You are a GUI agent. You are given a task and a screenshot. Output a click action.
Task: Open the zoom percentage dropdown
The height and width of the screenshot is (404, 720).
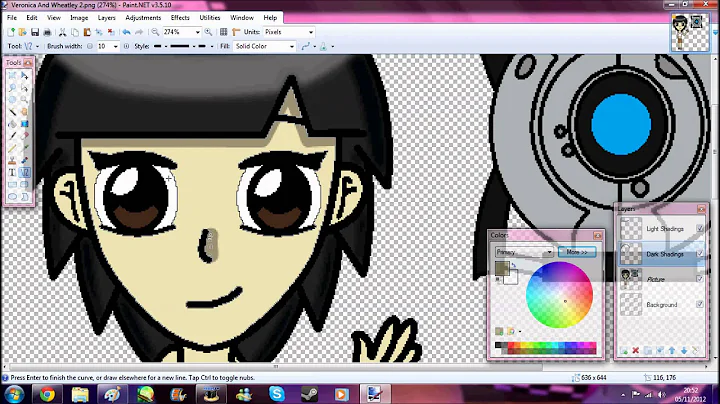coord(197,32)
